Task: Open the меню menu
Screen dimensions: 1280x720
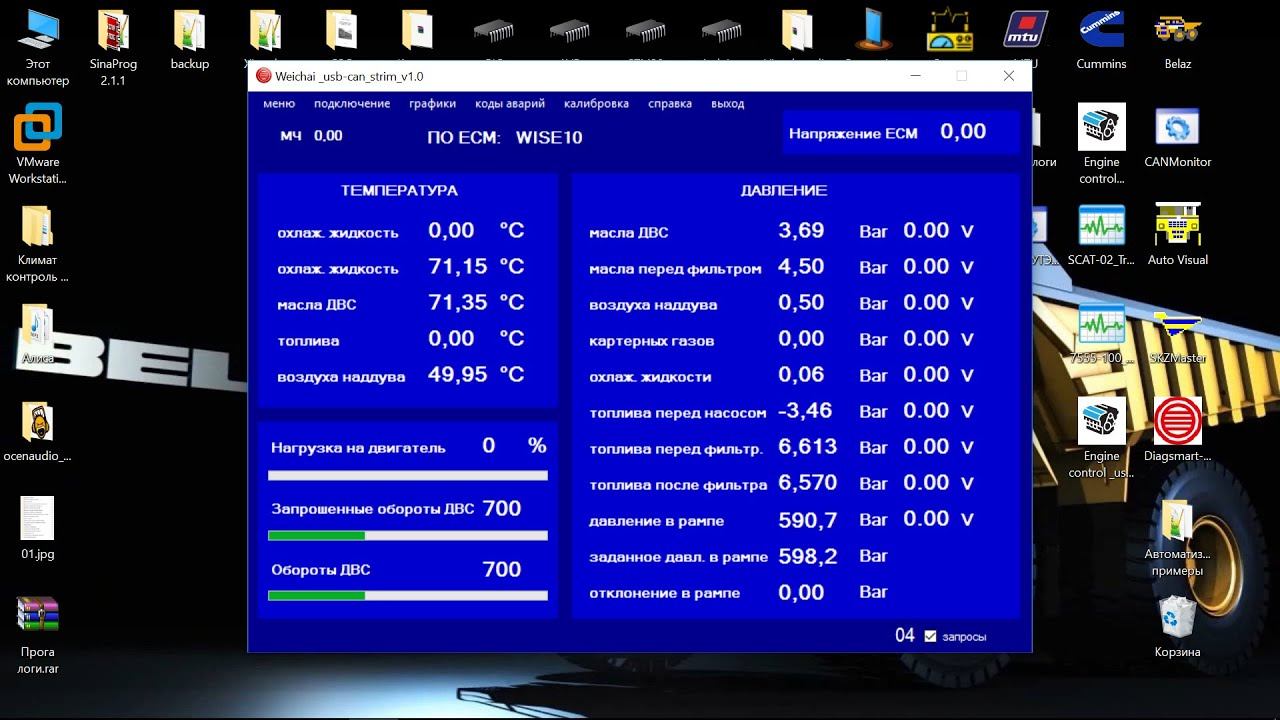Action: click(279, 104)
